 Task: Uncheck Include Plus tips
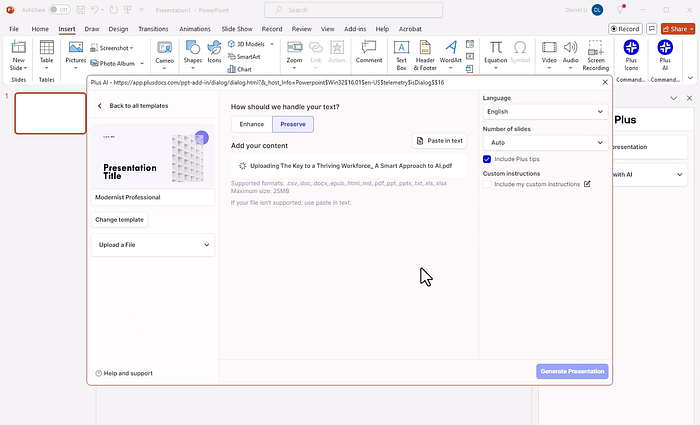[x=487, y=159]
